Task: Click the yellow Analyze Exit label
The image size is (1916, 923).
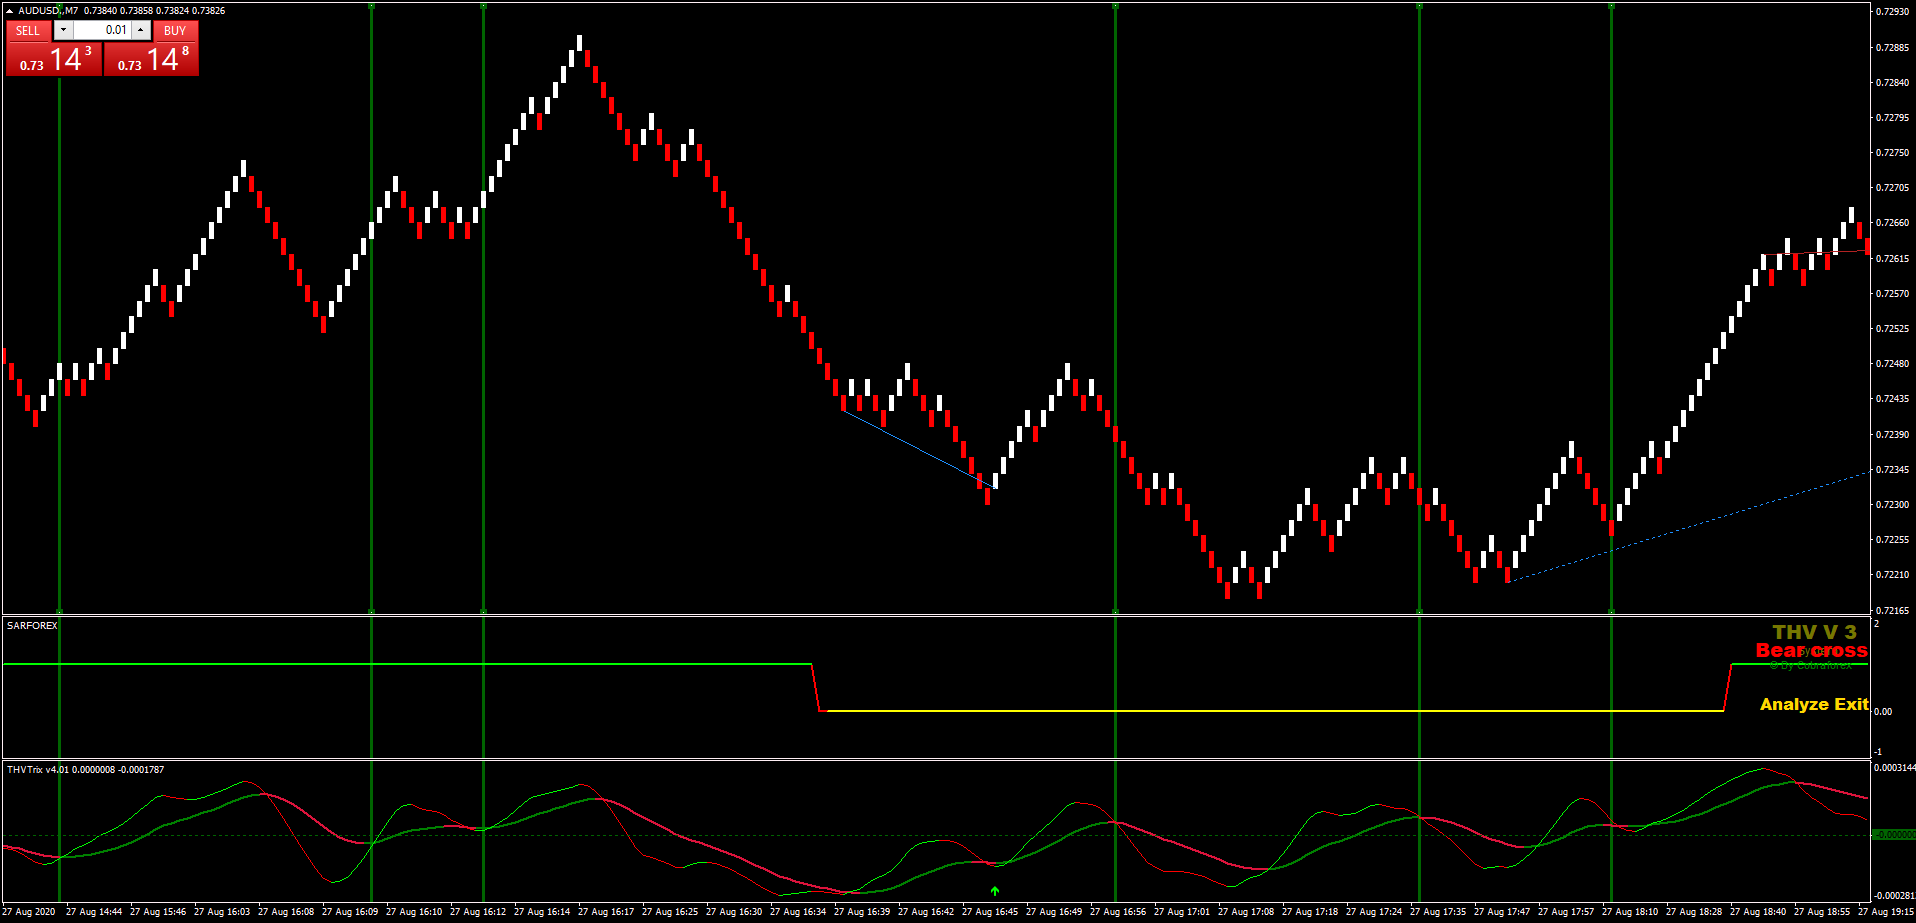Action: tap(1814, 705)
